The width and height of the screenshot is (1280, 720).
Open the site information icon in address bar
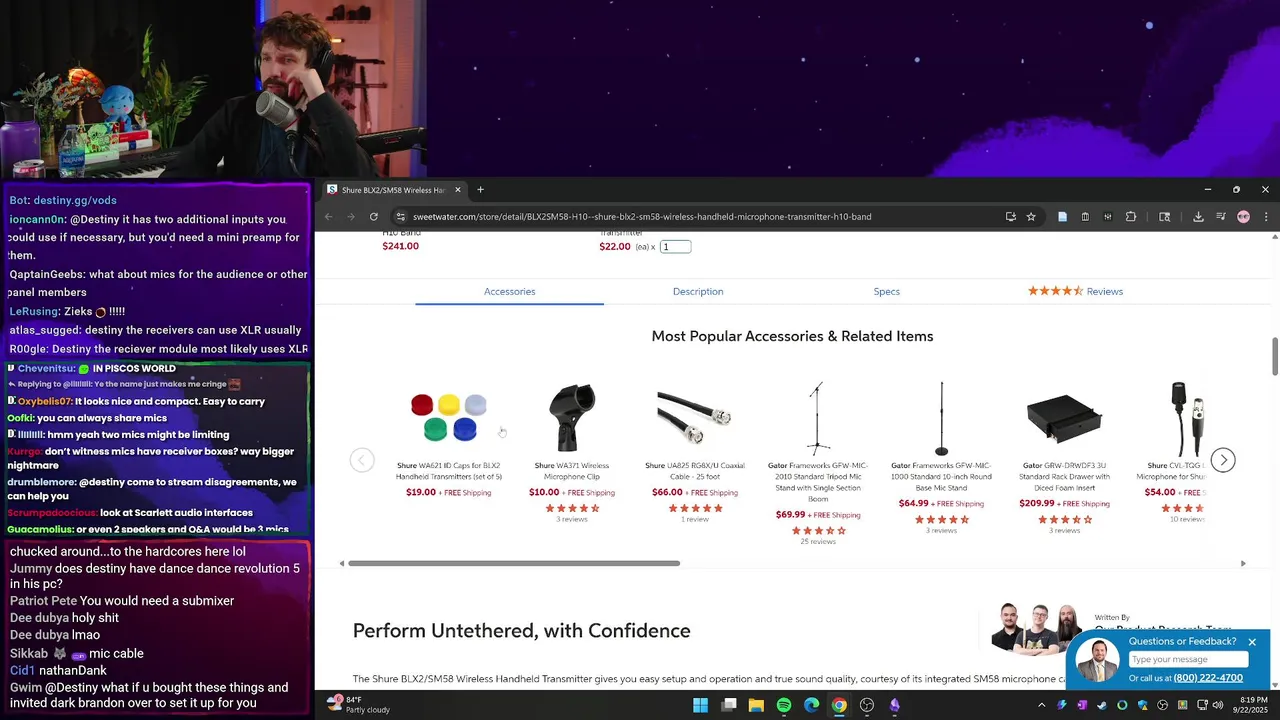400,217
